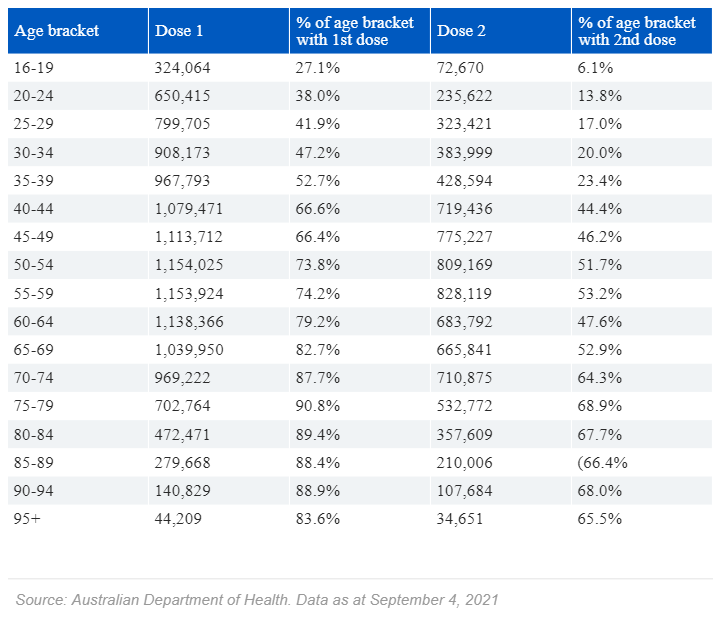Select the 95+ age bracket cell
This screenshot has height=618, width=715.
29,519
